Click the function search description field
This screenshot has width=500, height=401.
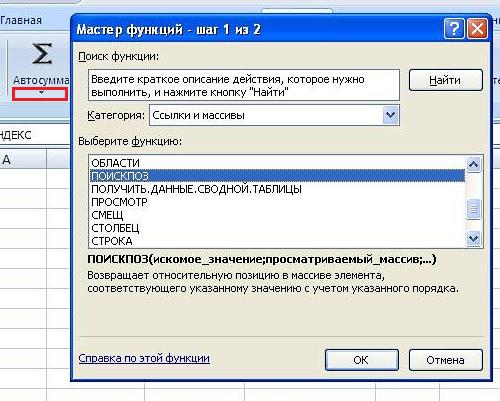(x=244, y=85)
